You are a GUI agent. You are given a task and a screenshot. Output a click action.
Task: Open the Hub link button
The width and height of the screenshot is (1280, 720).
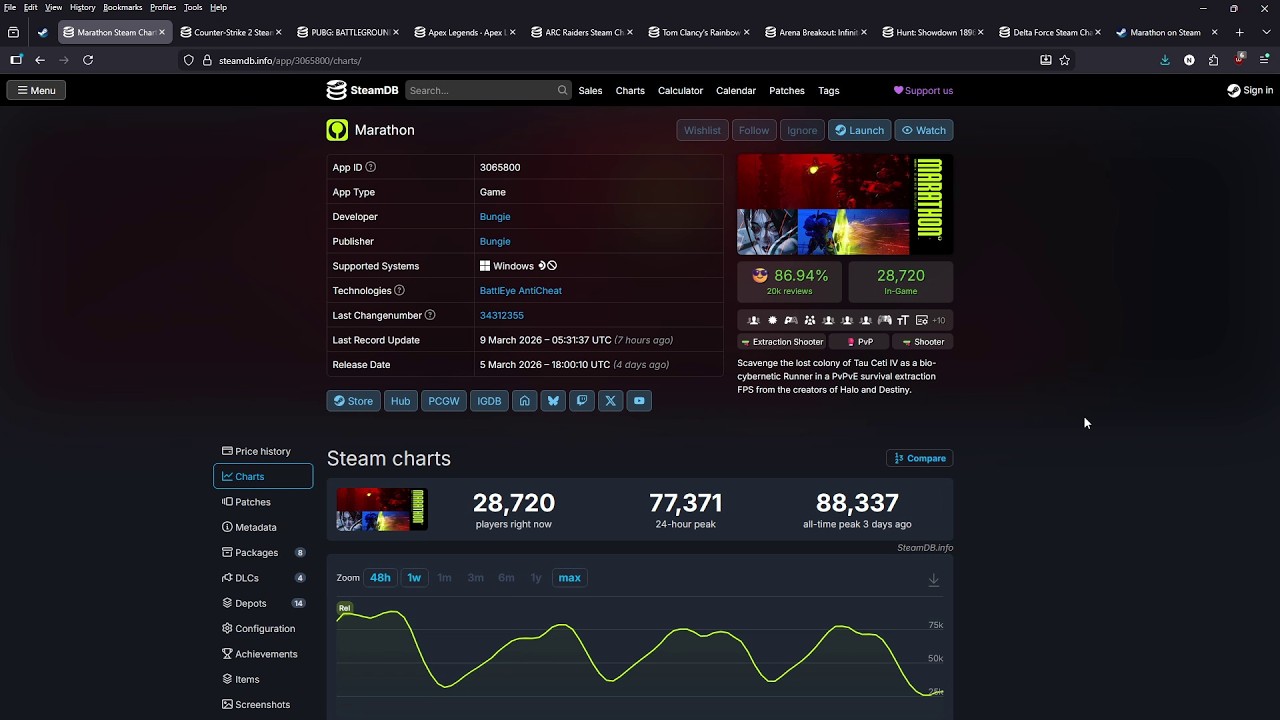400,401
